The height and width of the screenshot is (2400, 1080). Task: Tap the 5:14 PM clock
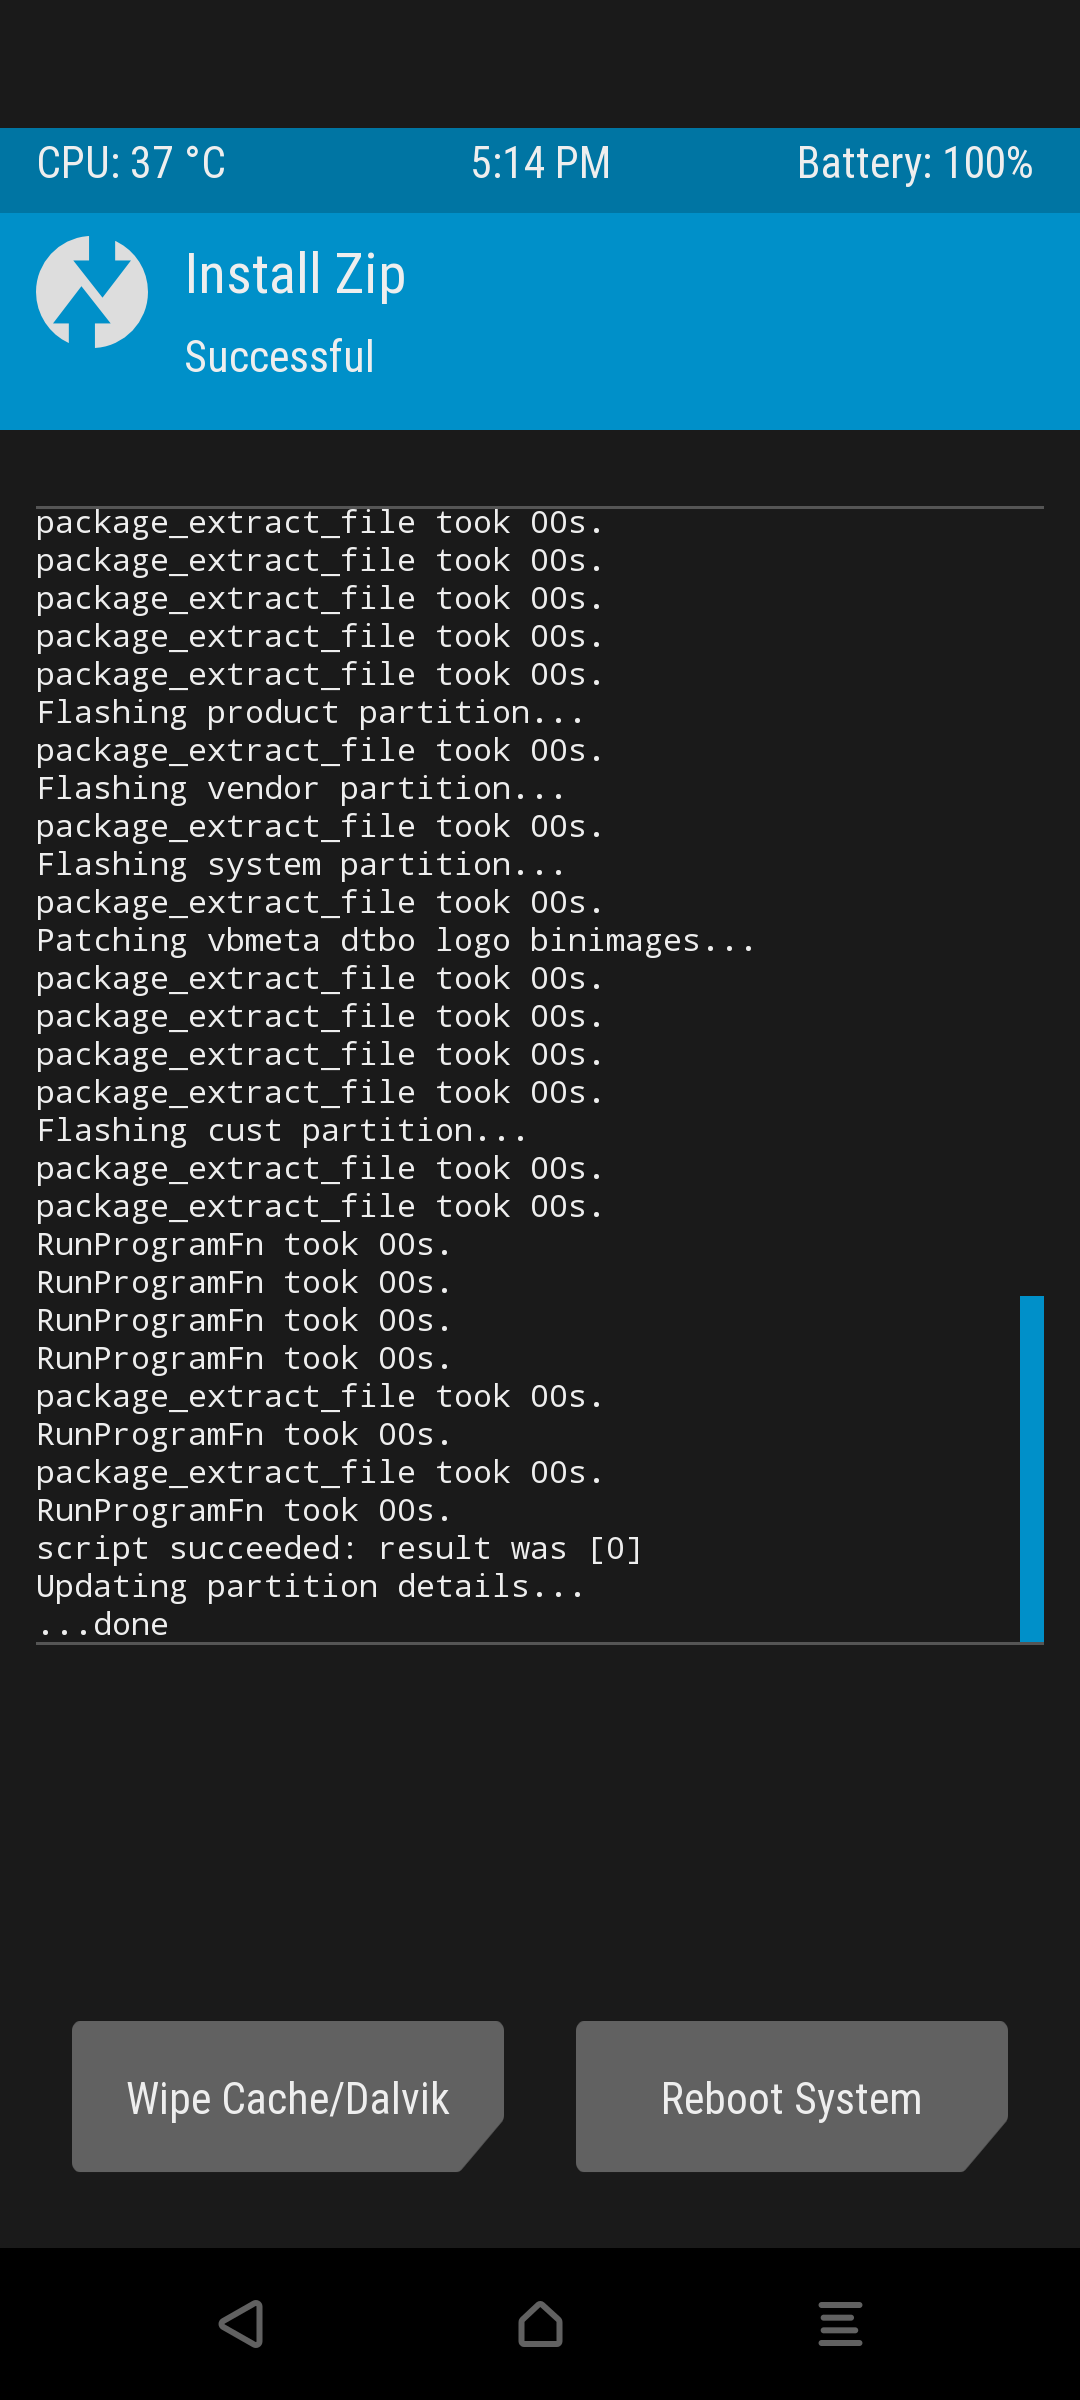[x=540, y=163]
